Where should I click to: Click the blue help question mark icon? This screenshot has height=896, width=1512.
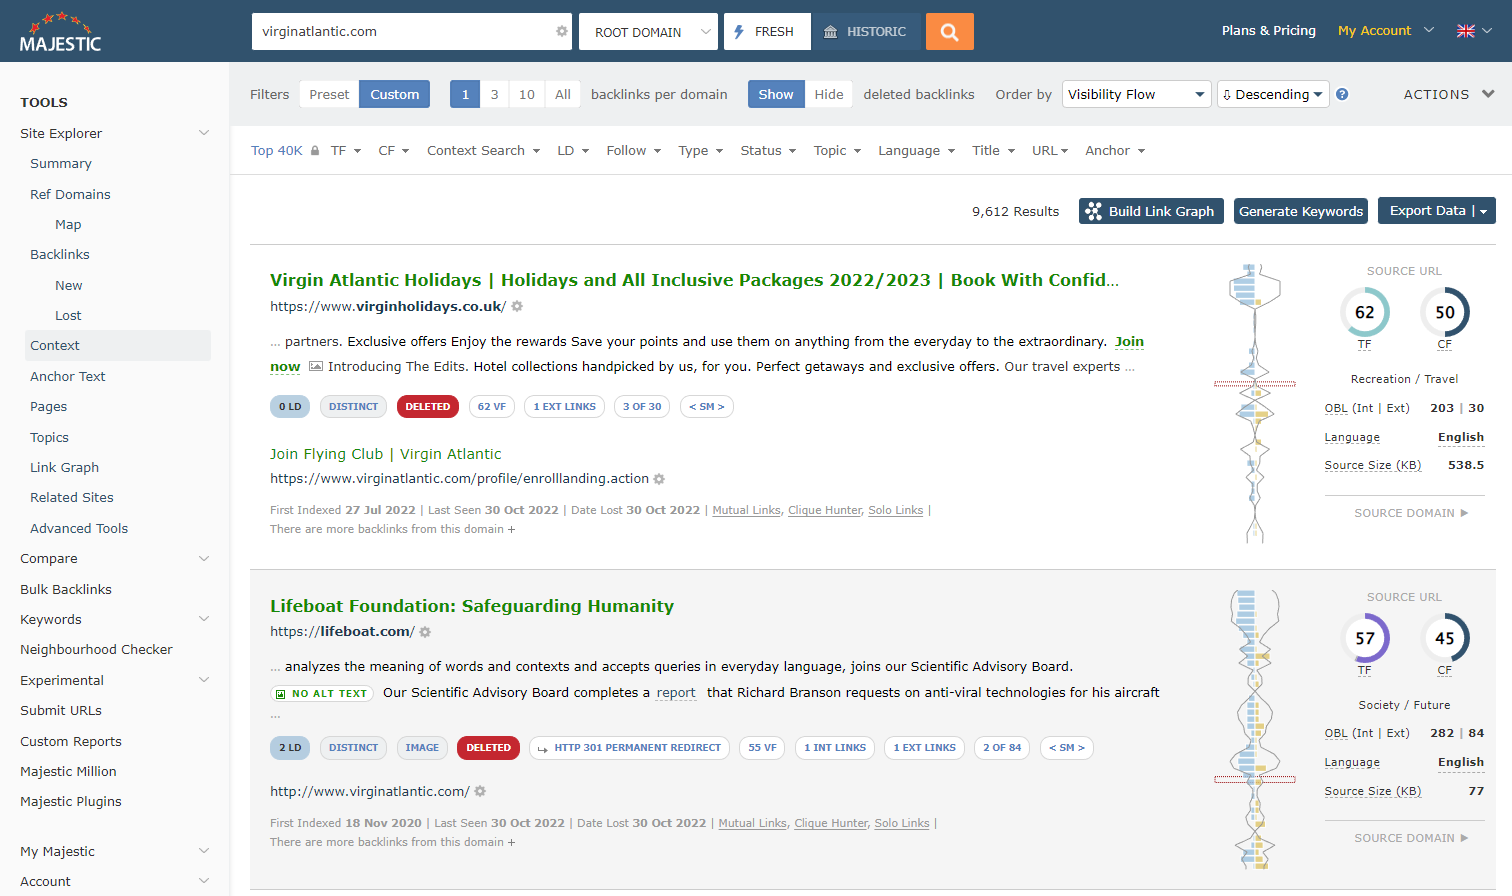point(1342,94)
